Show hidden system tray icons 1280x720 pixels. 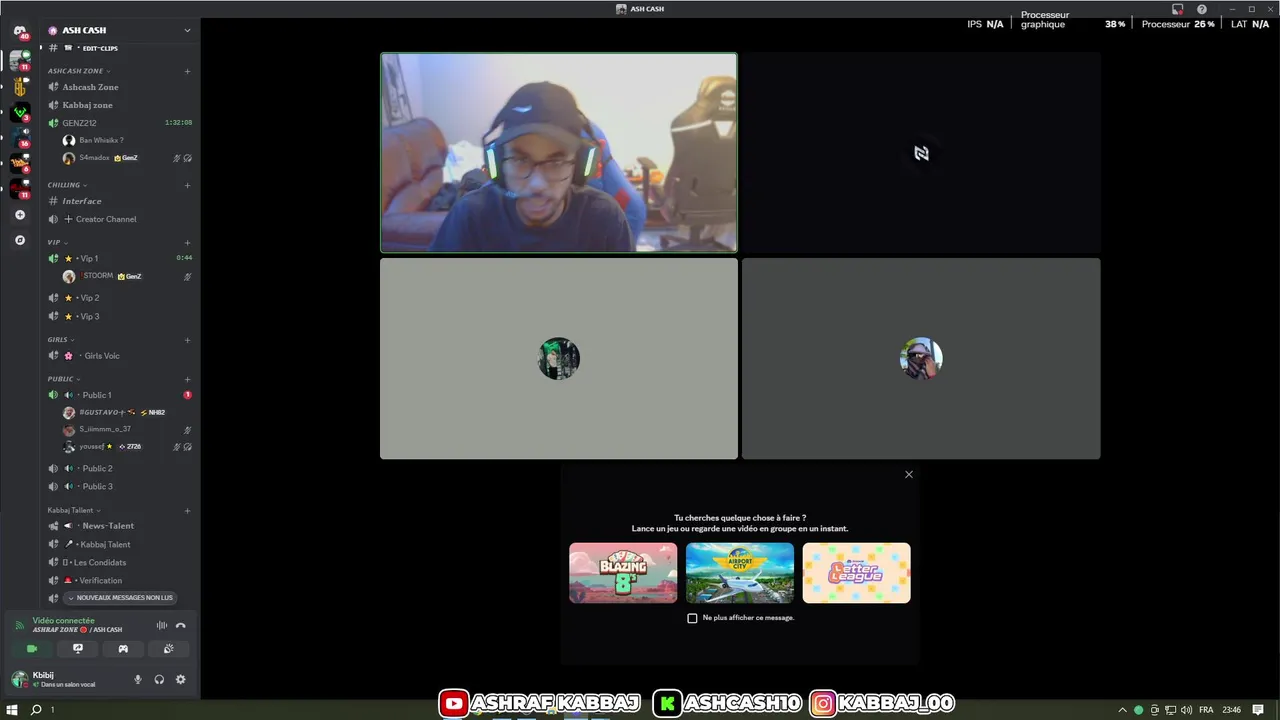[1122, 710]
